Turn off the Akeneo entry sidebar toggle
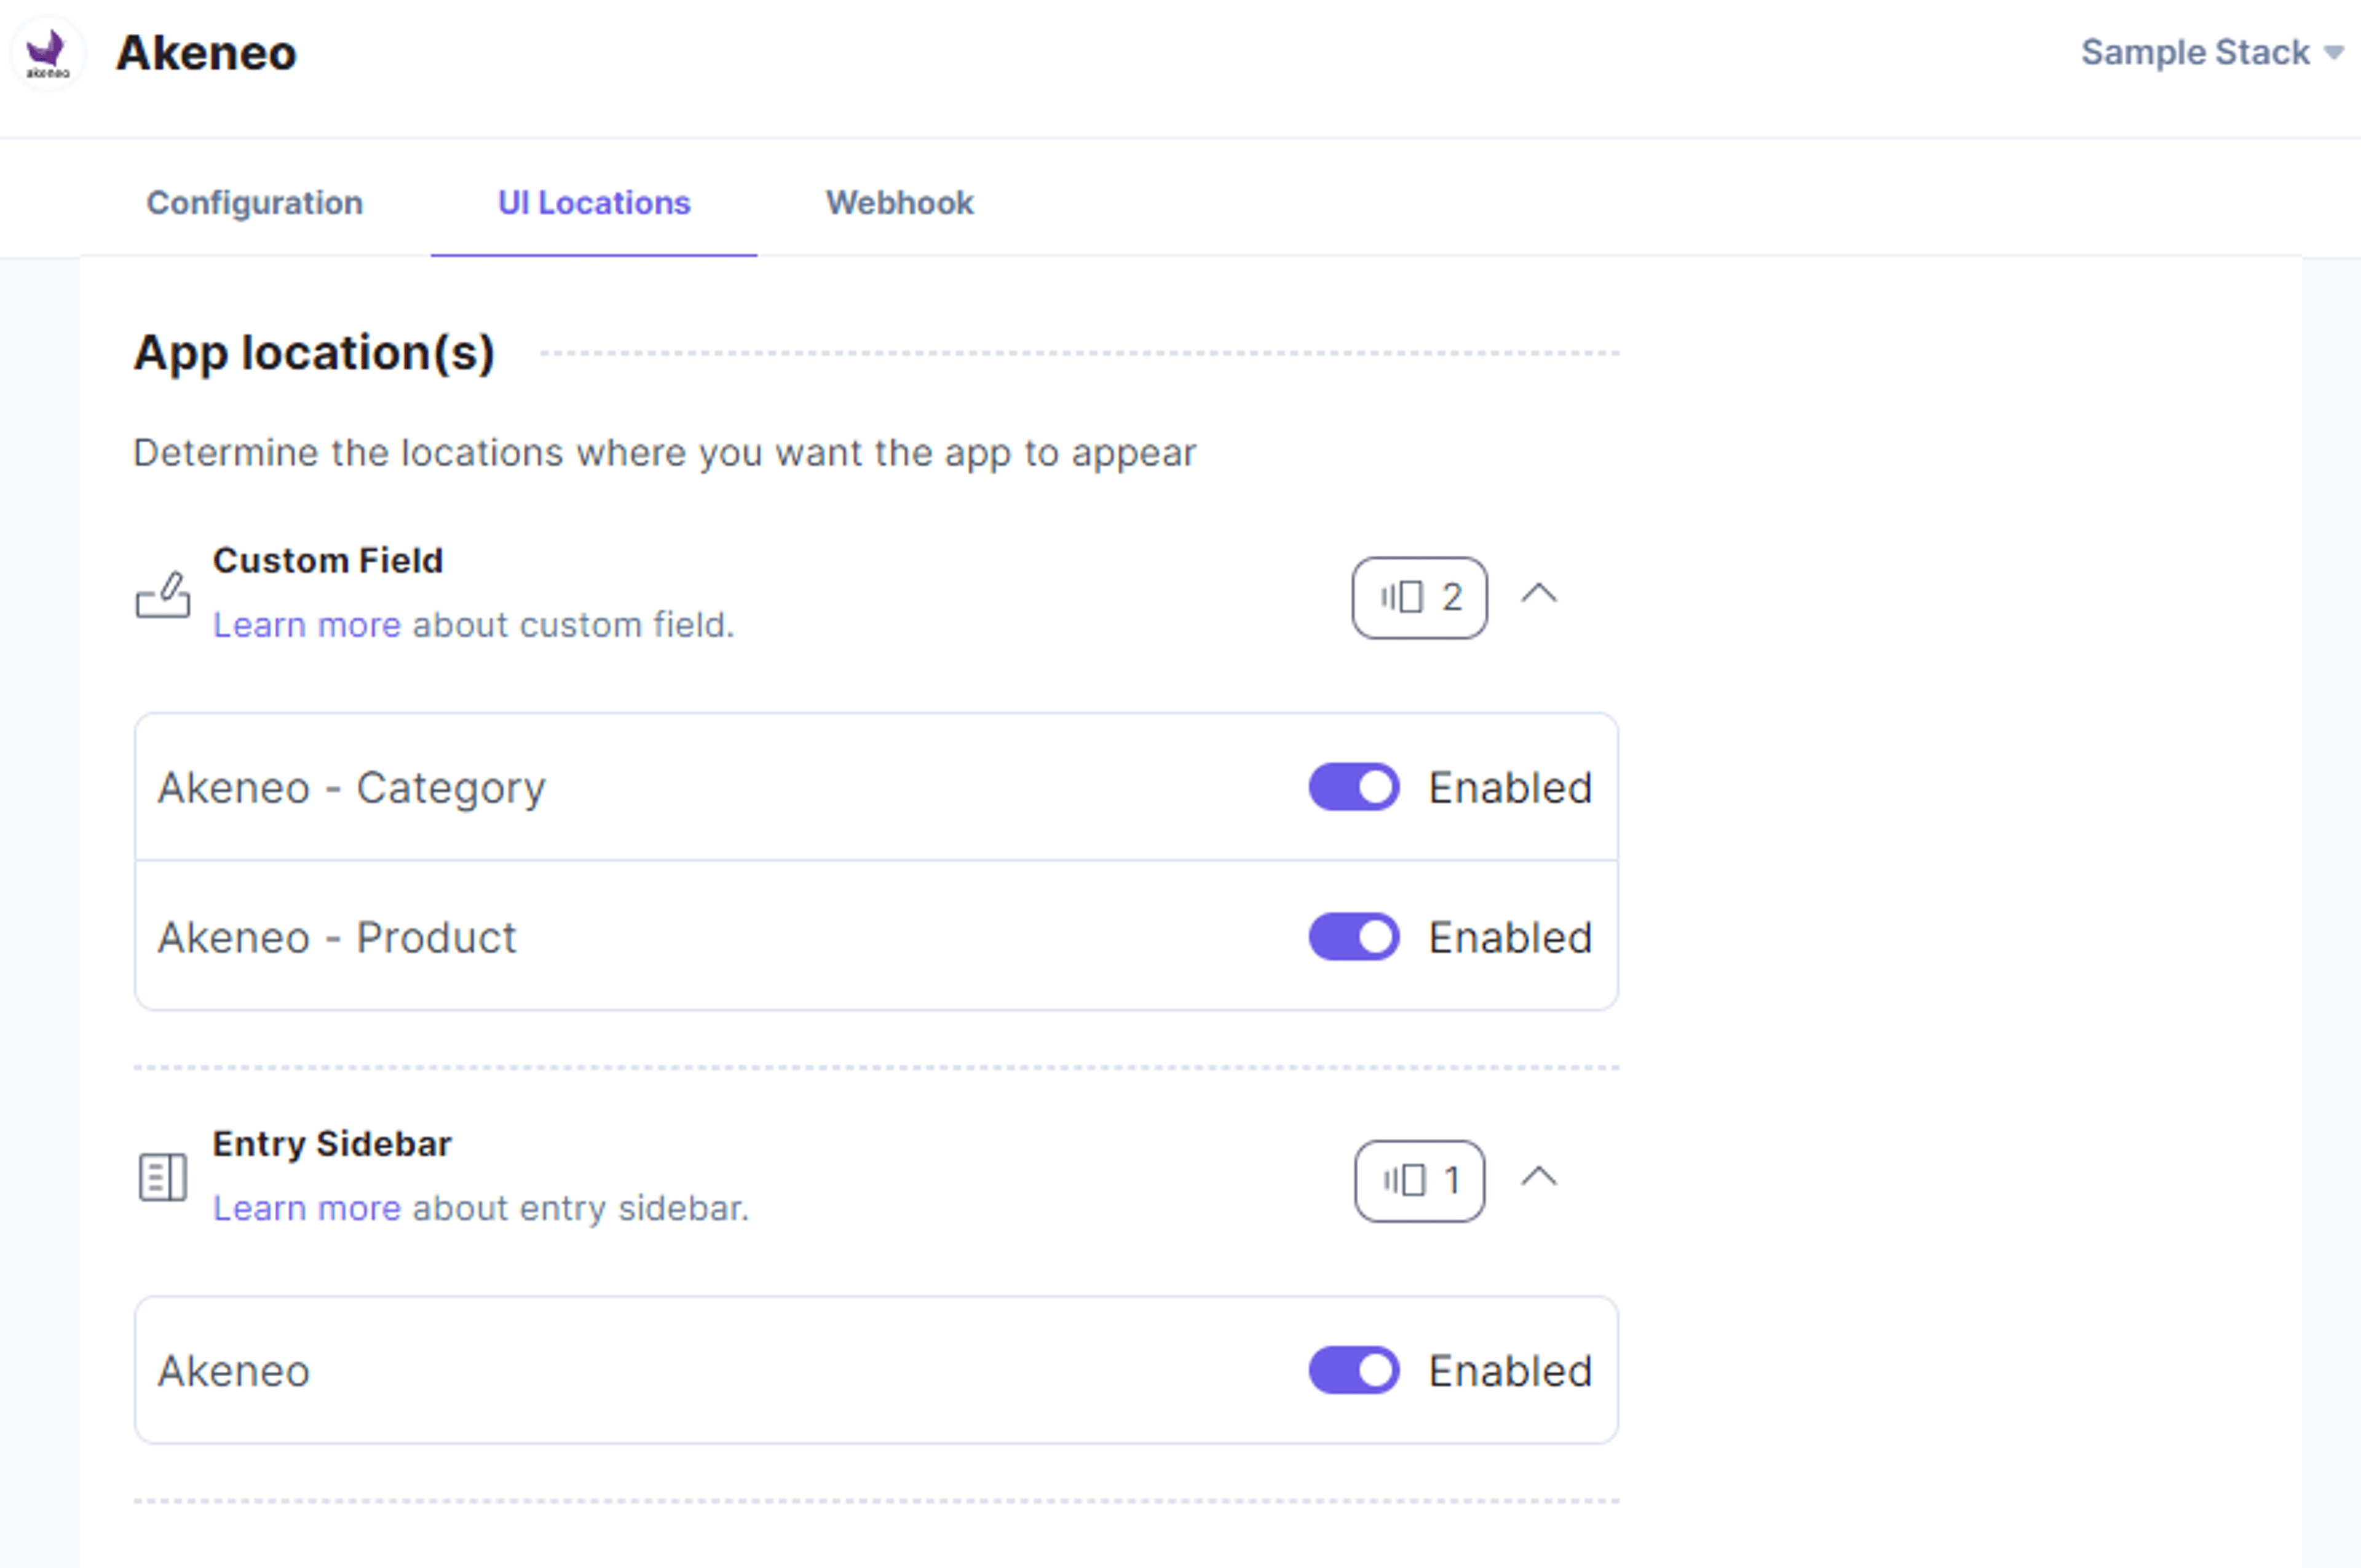This screenshot has width=2361, height=1568. pyautogui.click(x=1354, y=1370)
